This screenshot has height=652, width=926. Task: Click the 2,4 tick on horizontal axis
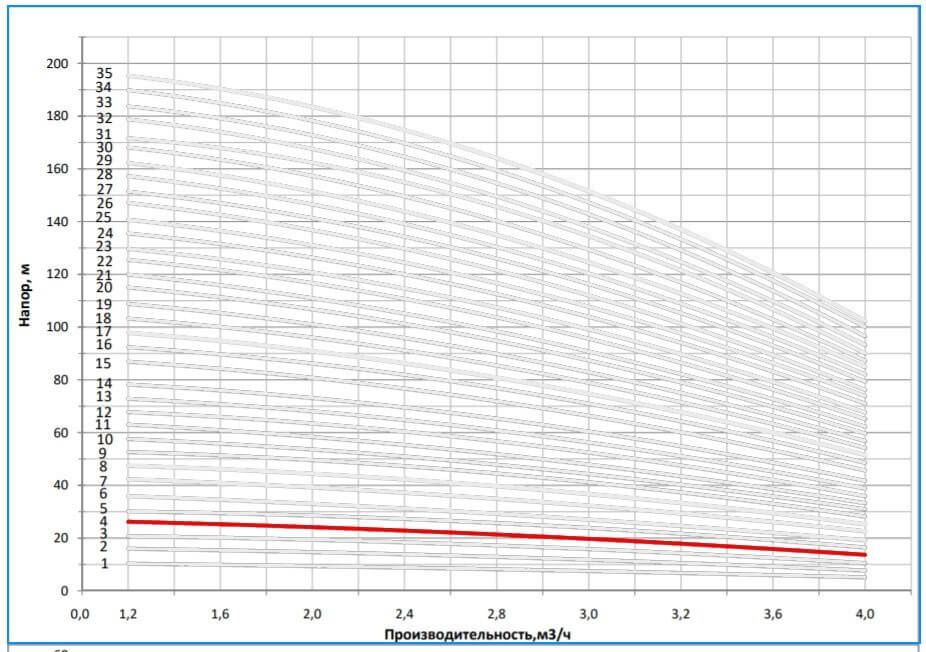pyautogui.click(x=404, y=613)
